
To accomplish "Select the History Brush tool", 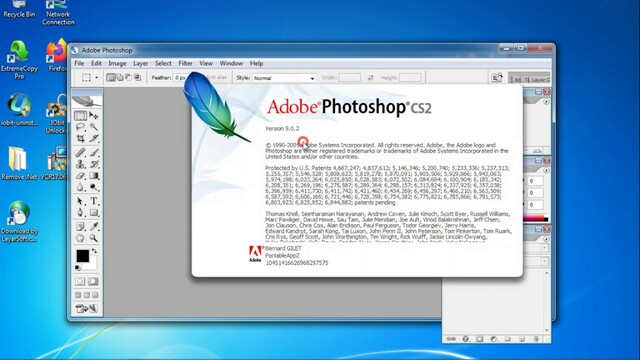I will pyautogui.click(x=94, y=164).
